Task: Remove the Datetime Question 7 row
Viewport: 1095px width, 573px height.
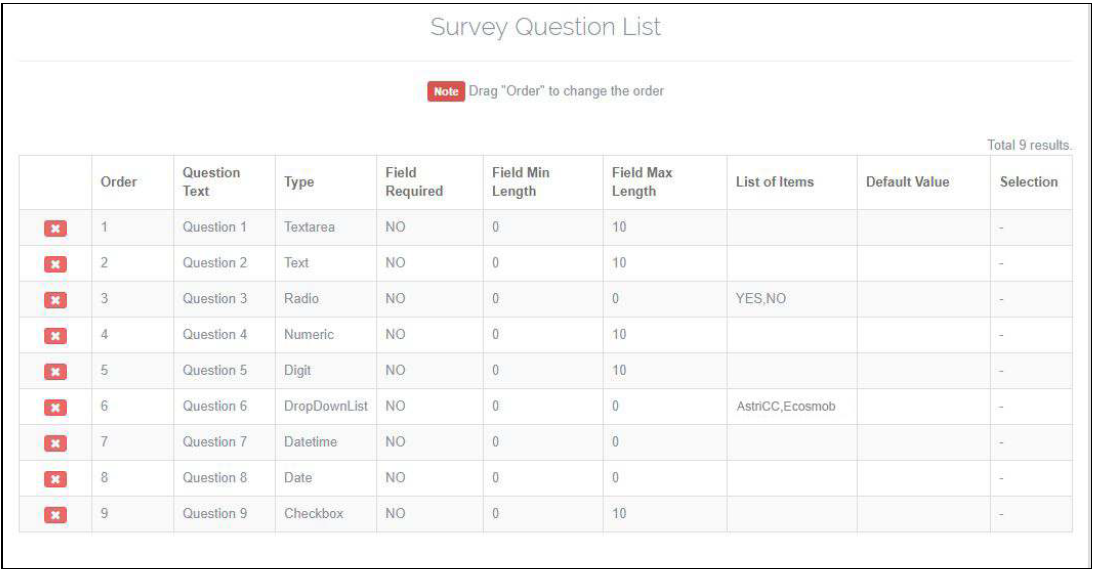Action: tap(55, 443)
